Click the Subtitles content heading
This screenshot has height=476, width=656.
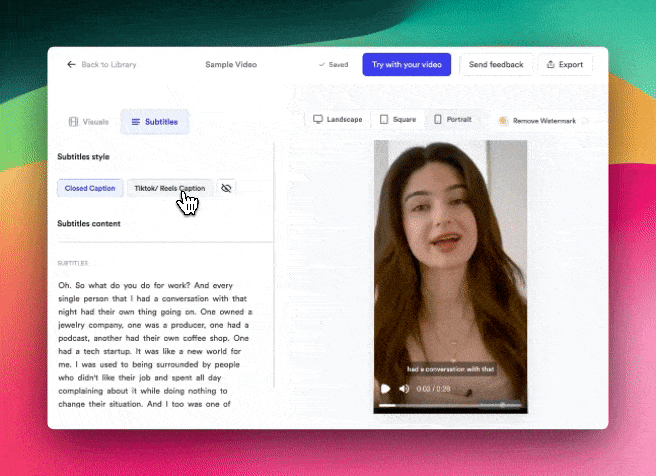click(89, 223)
